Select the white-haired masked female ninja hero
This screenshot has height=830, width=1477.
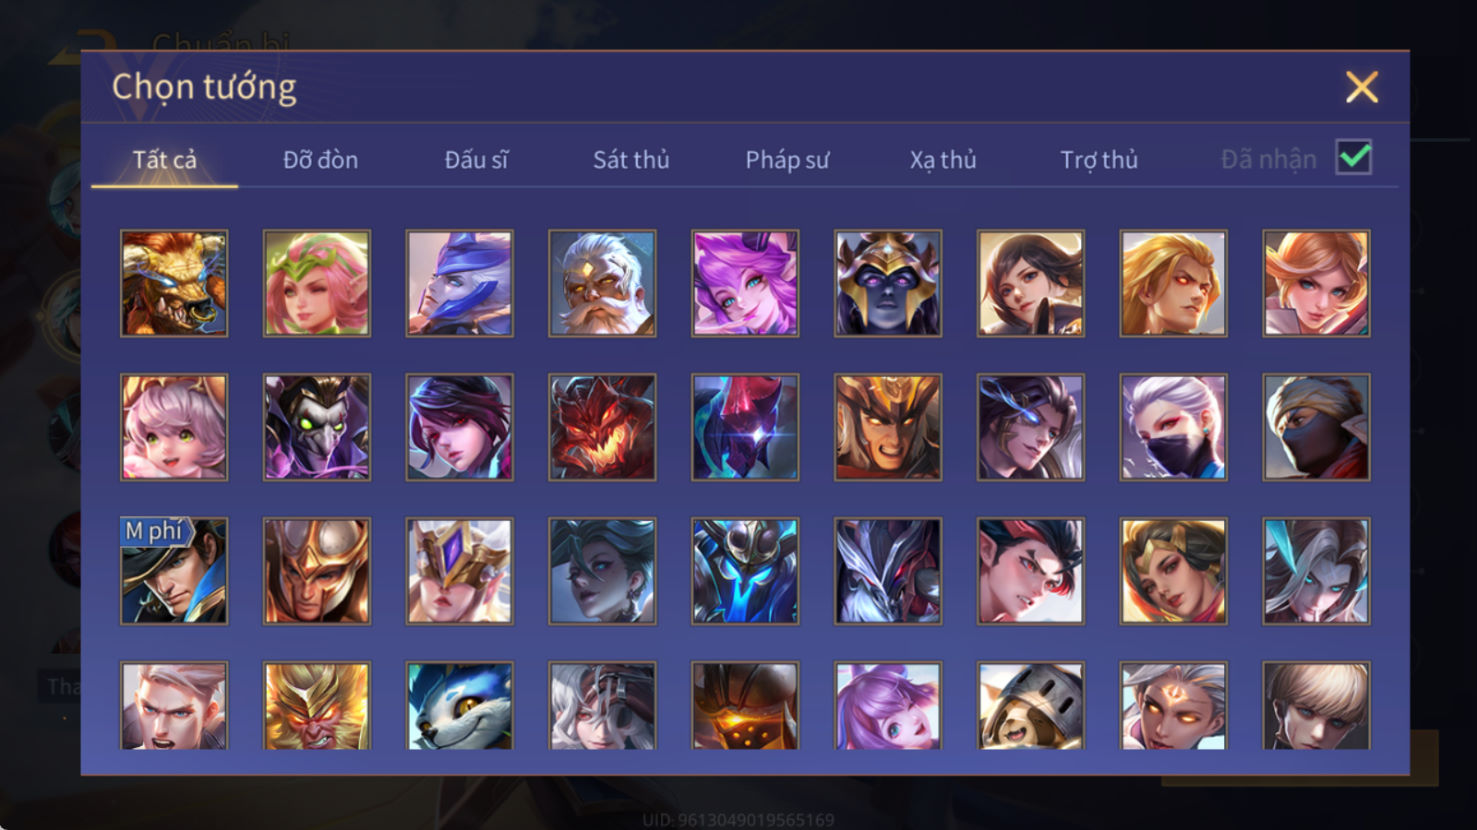tap(1173, 427)
